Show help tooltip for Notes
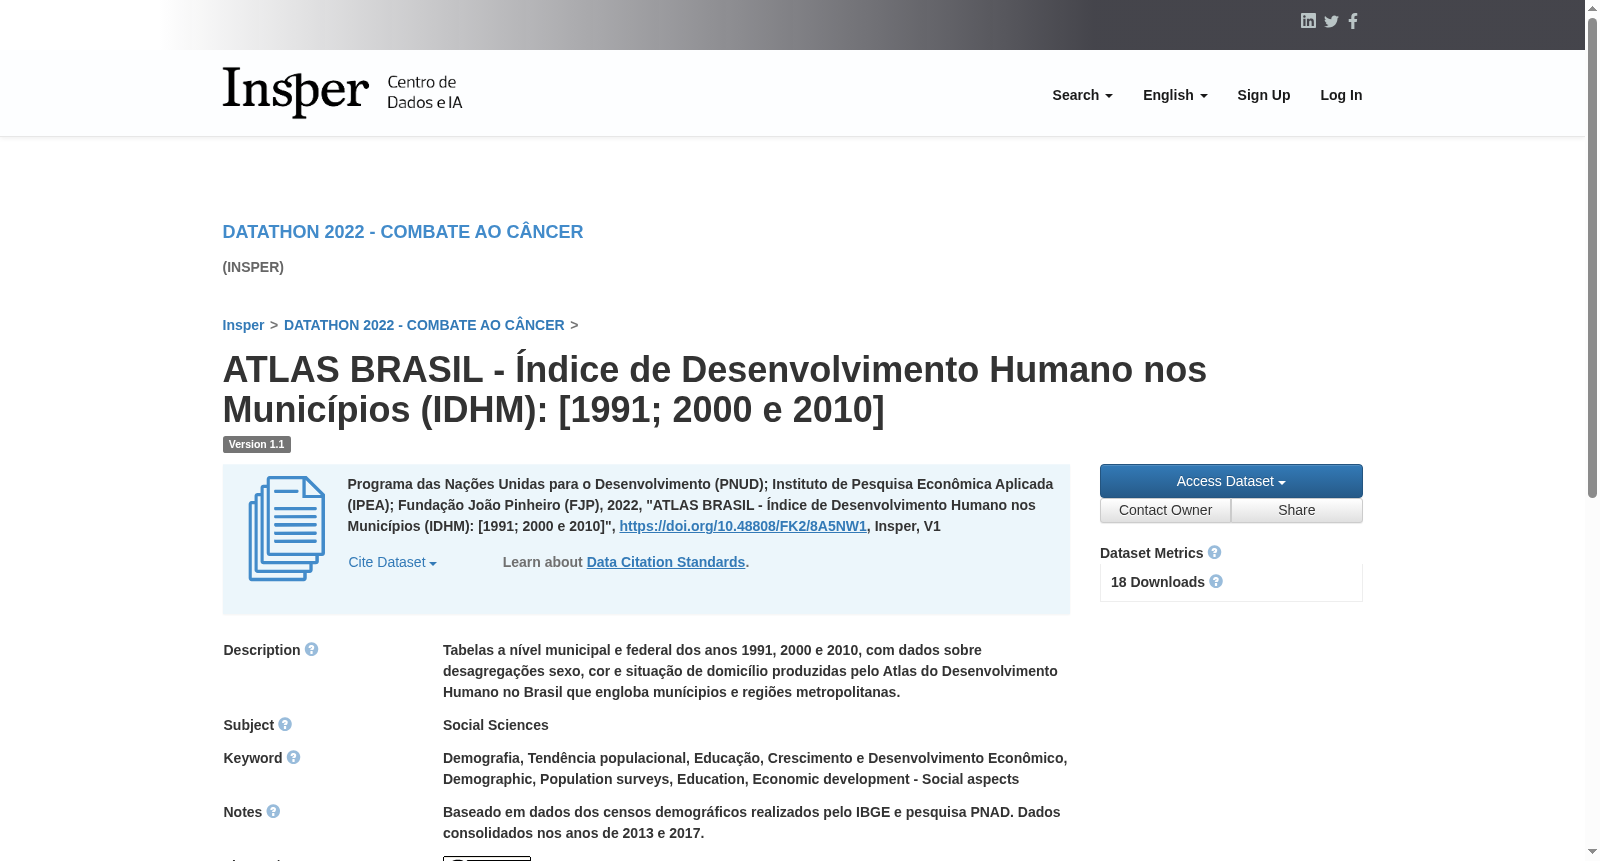1600x861 pixels. tap(273, 812)
